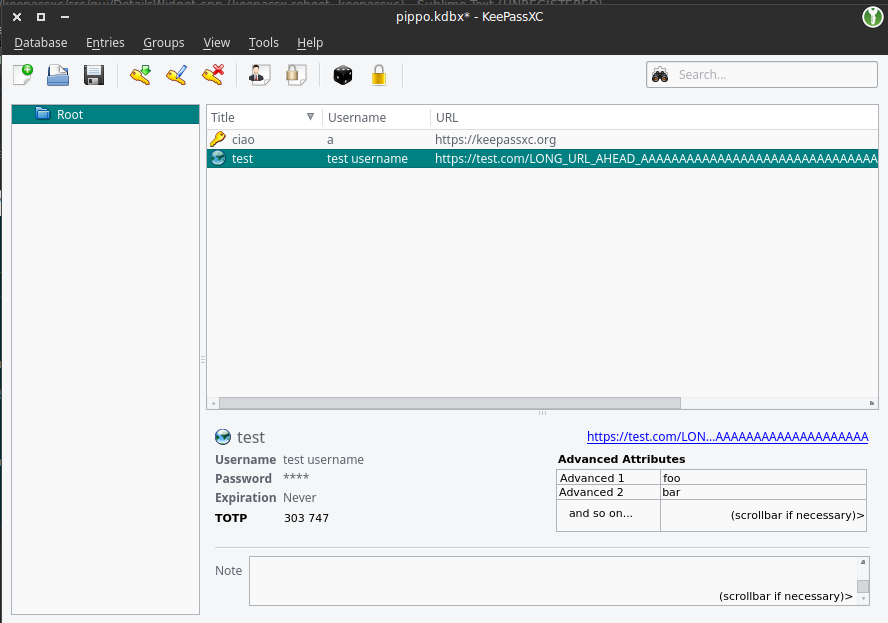
Task: Click inside the Note text area
Action: click(553, 581)
